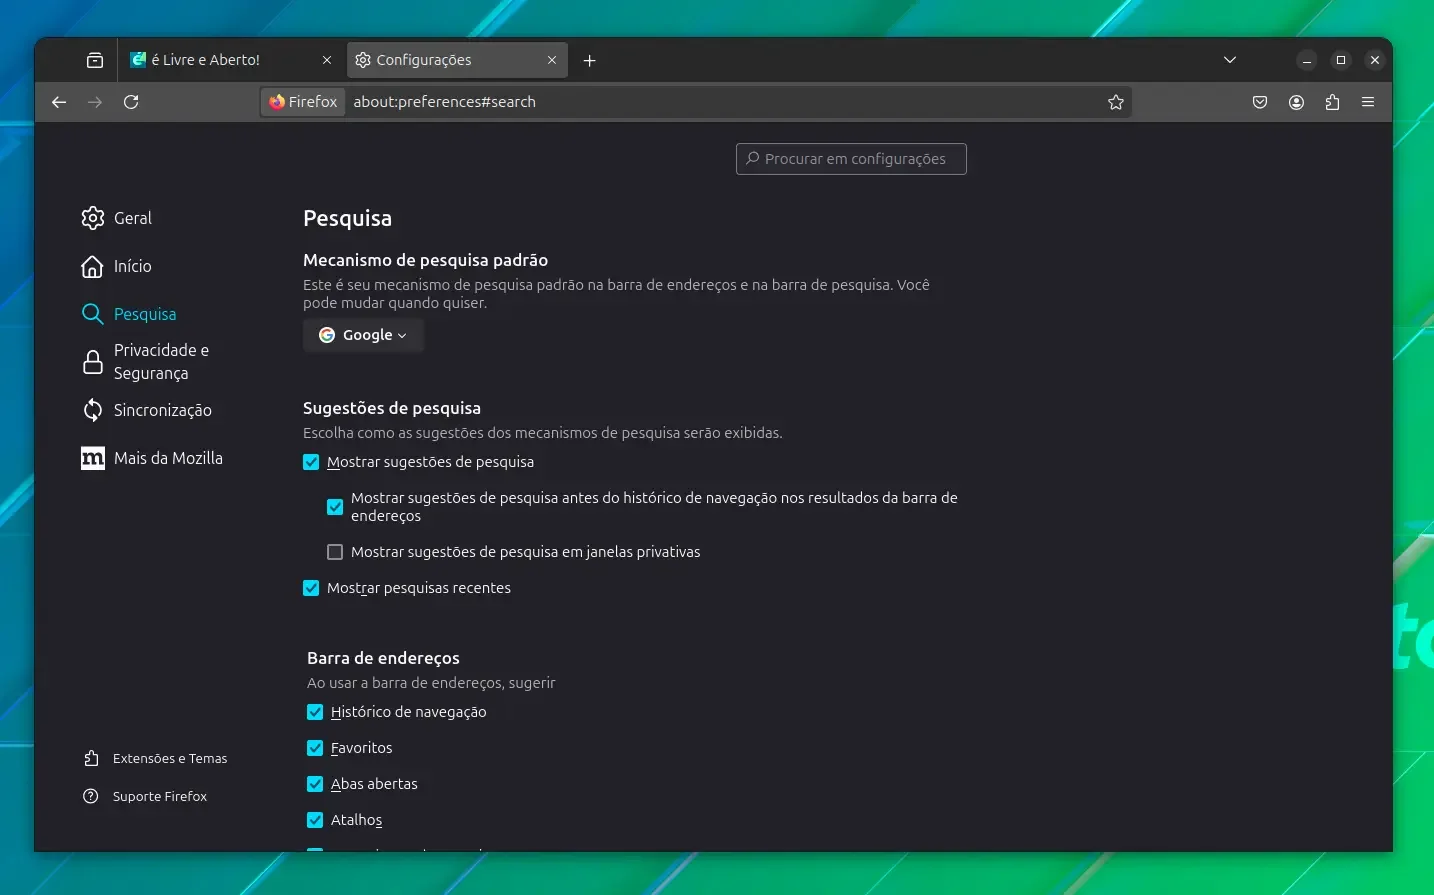Close the Configurações tab
This screenshot has width=1434, height=895.
point(552,60)
